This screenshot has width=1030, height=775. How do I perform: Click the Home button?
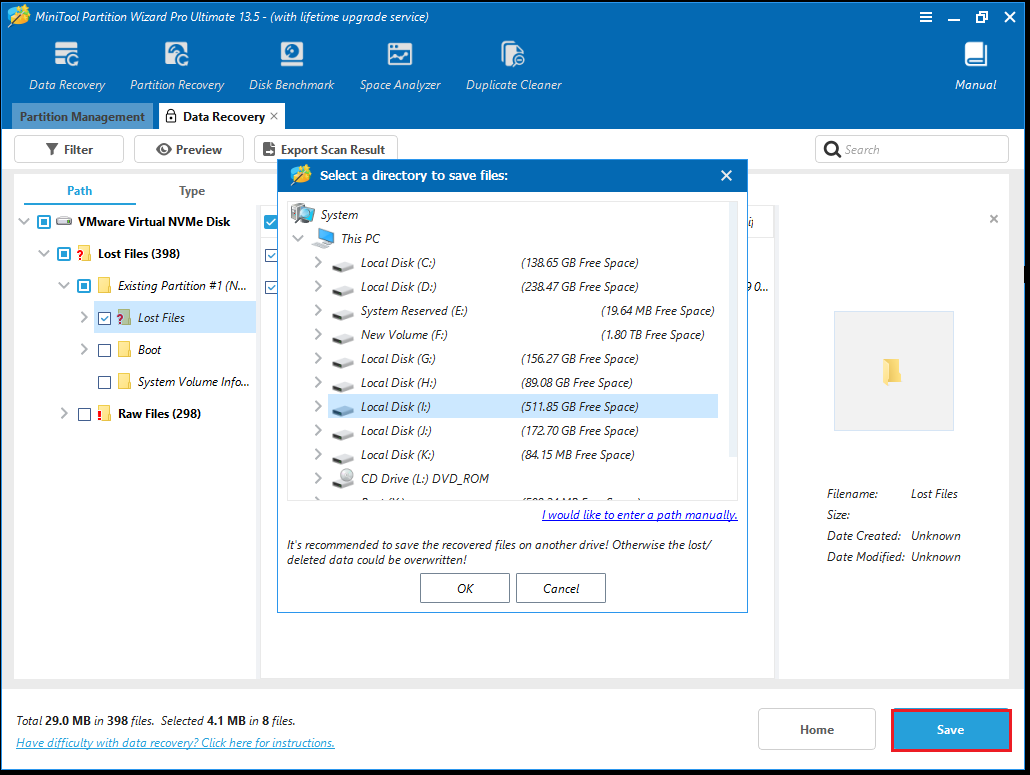click(x=817, y=729)
